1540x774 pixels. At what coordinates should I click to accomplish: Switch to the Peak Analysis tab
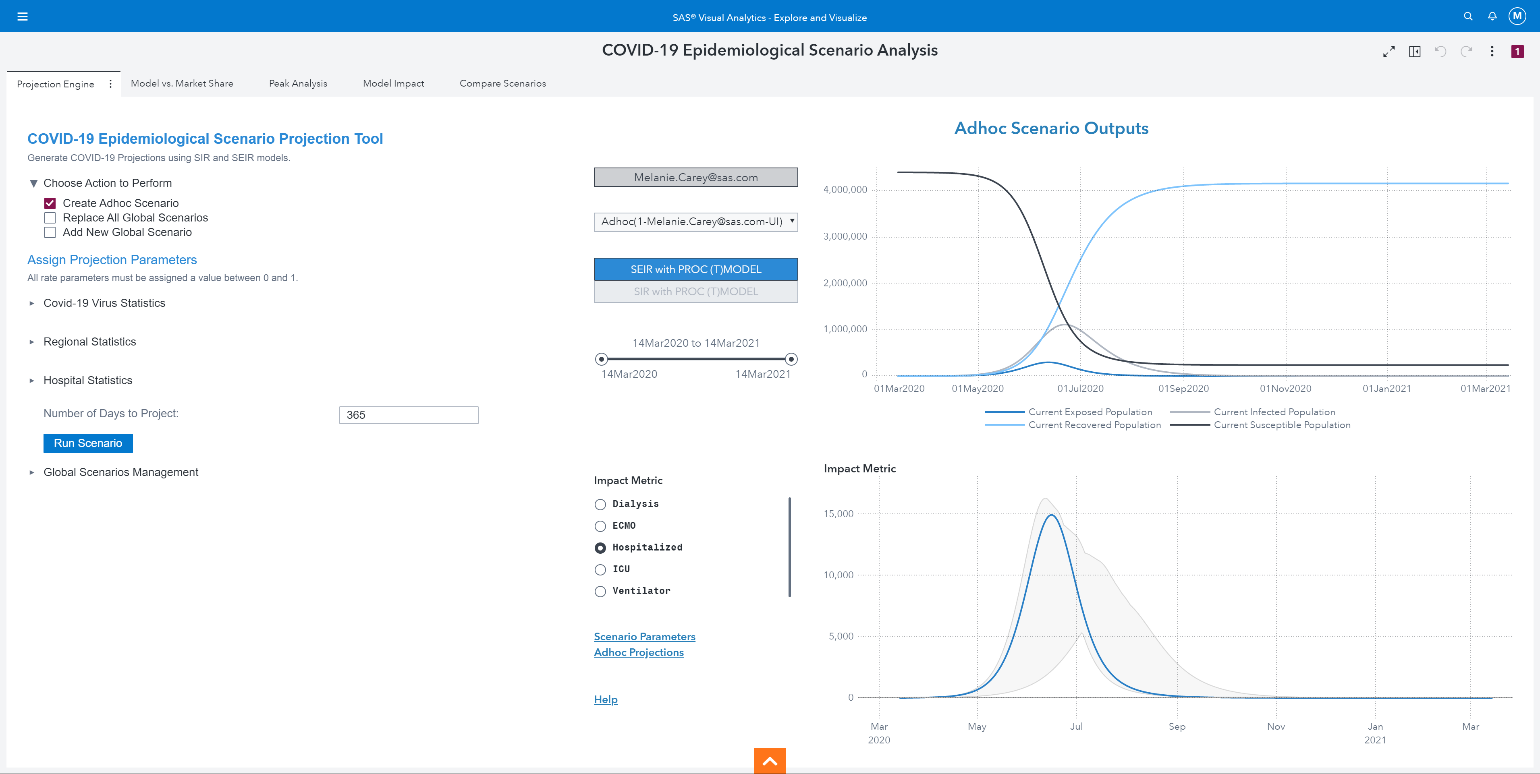coord(298,84)
